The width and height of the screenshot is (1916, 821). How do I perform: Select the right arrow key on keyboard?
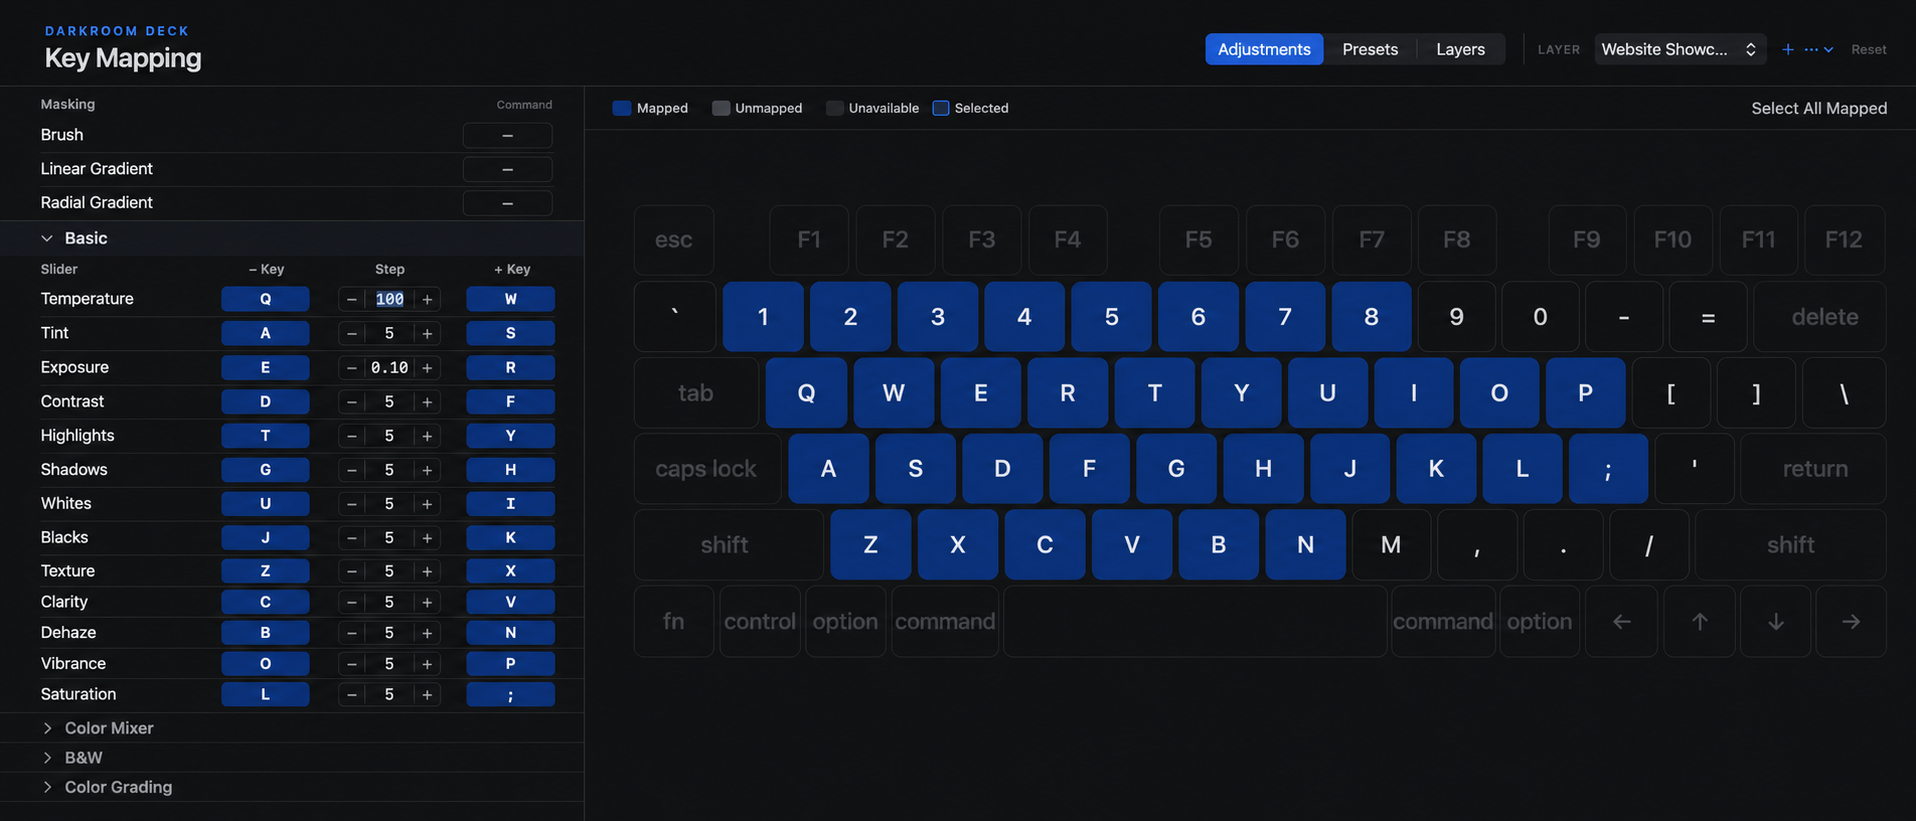pyautogui.click(x=1851, y=621)
